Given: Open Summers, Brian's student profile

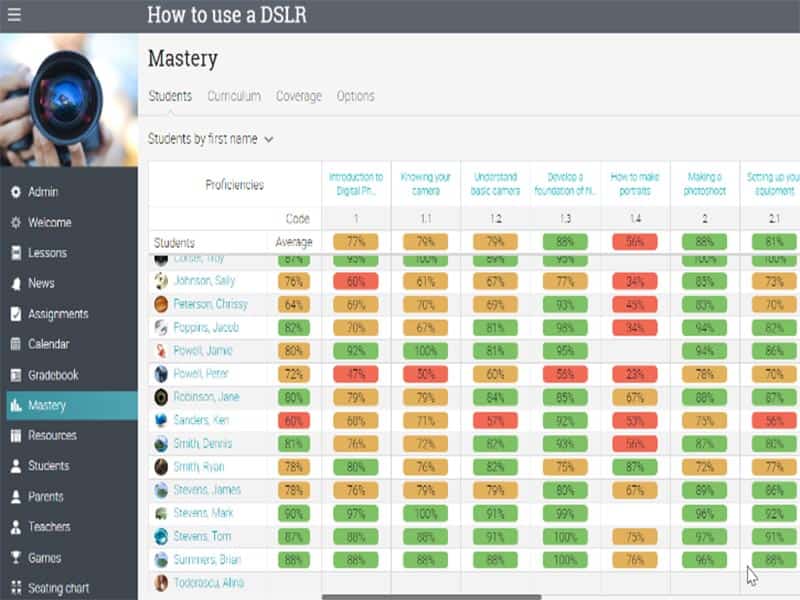Looking at the screenshot, I should pos(207,560).
